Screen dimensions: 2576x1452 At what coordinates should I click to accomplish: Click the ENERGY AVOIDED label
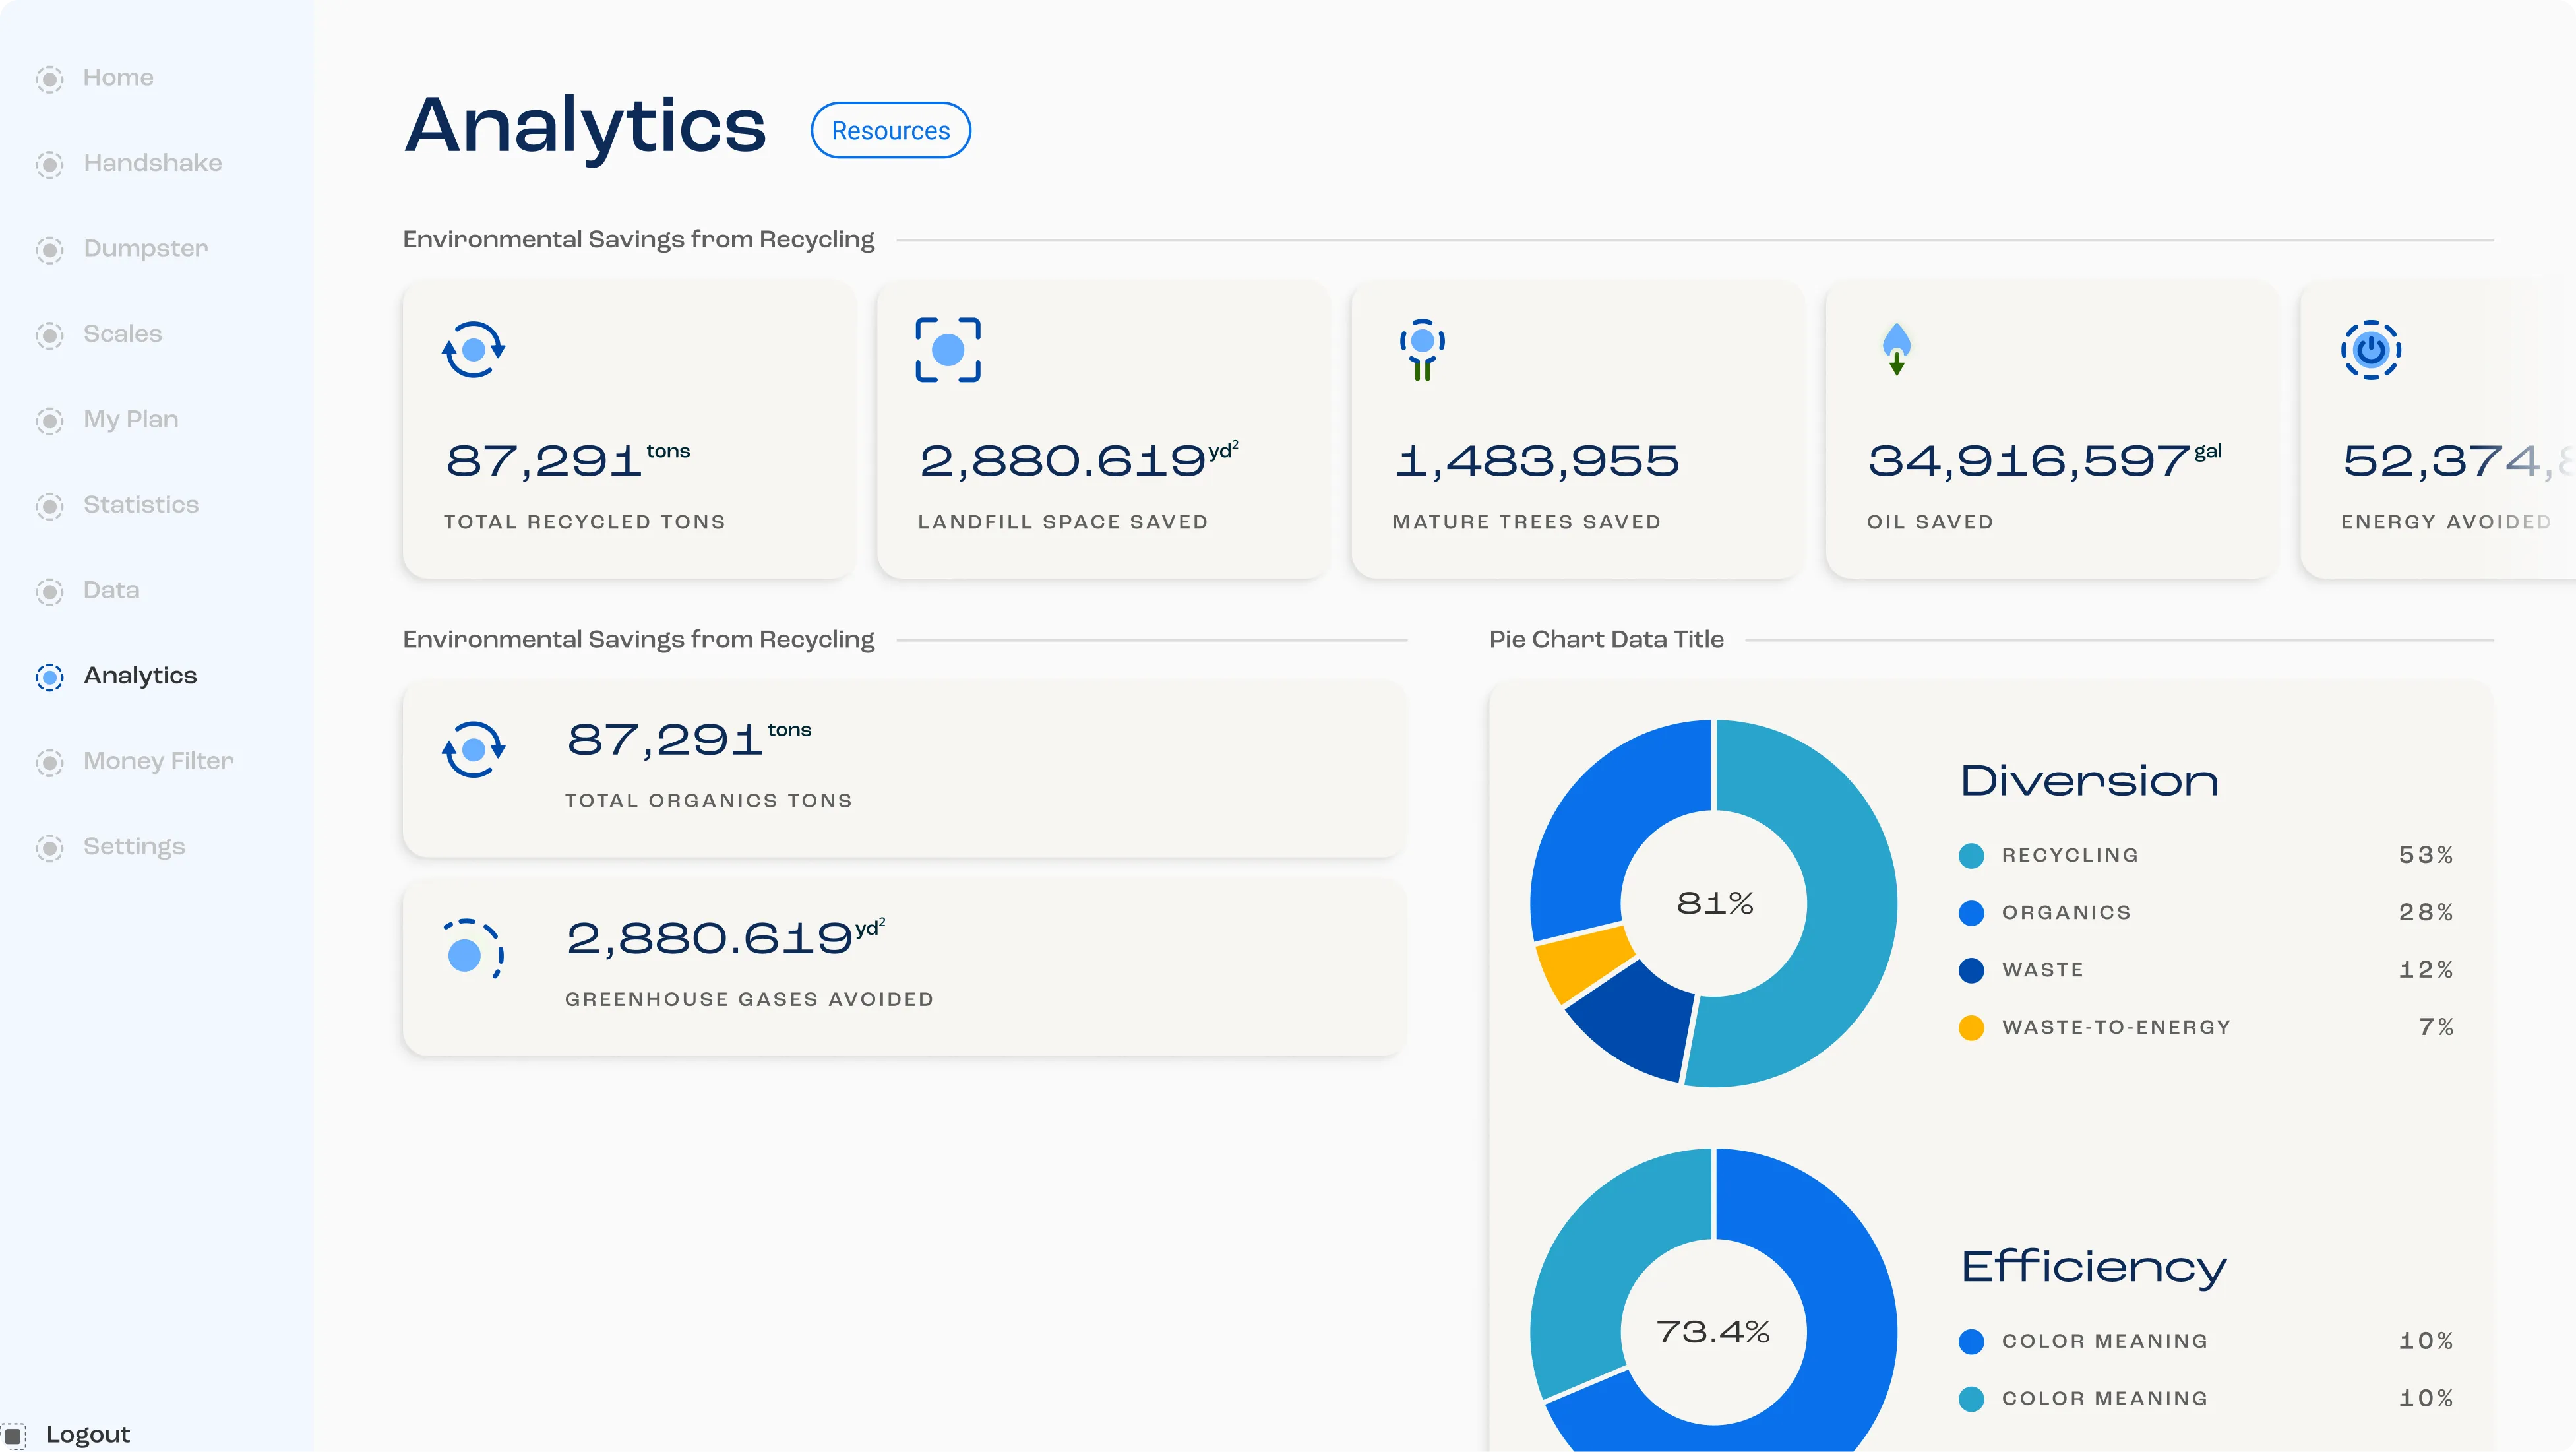click(2446, 522)
